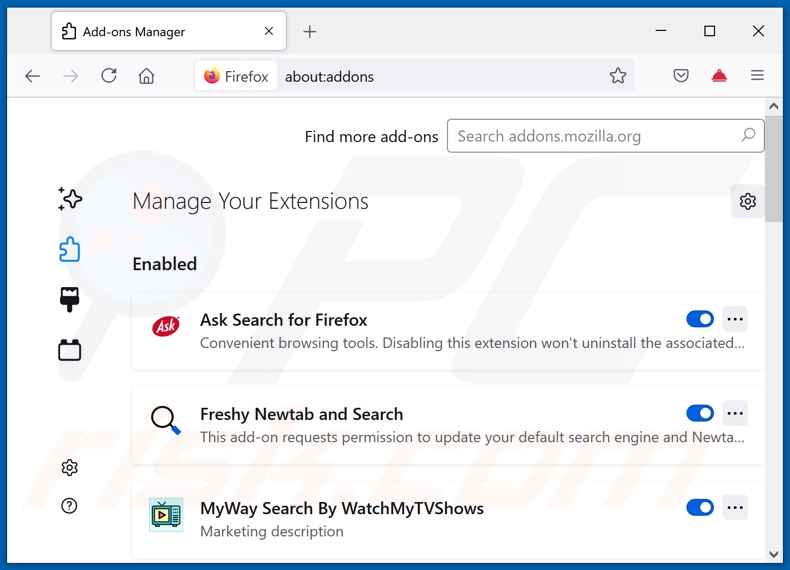Bookmark this page with the star
Image resolution: width=790 pixels, height=570 pixels.
(618, 76)
